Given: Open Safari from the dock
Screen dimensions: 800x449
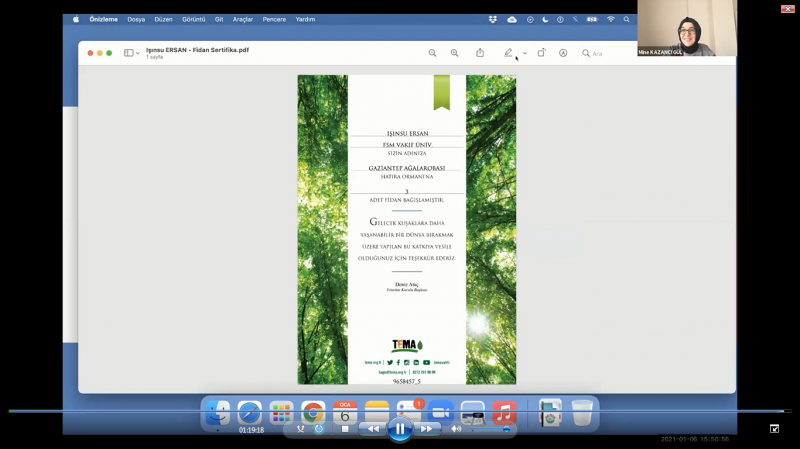Looking at the screenshot, I should [249, 412].
